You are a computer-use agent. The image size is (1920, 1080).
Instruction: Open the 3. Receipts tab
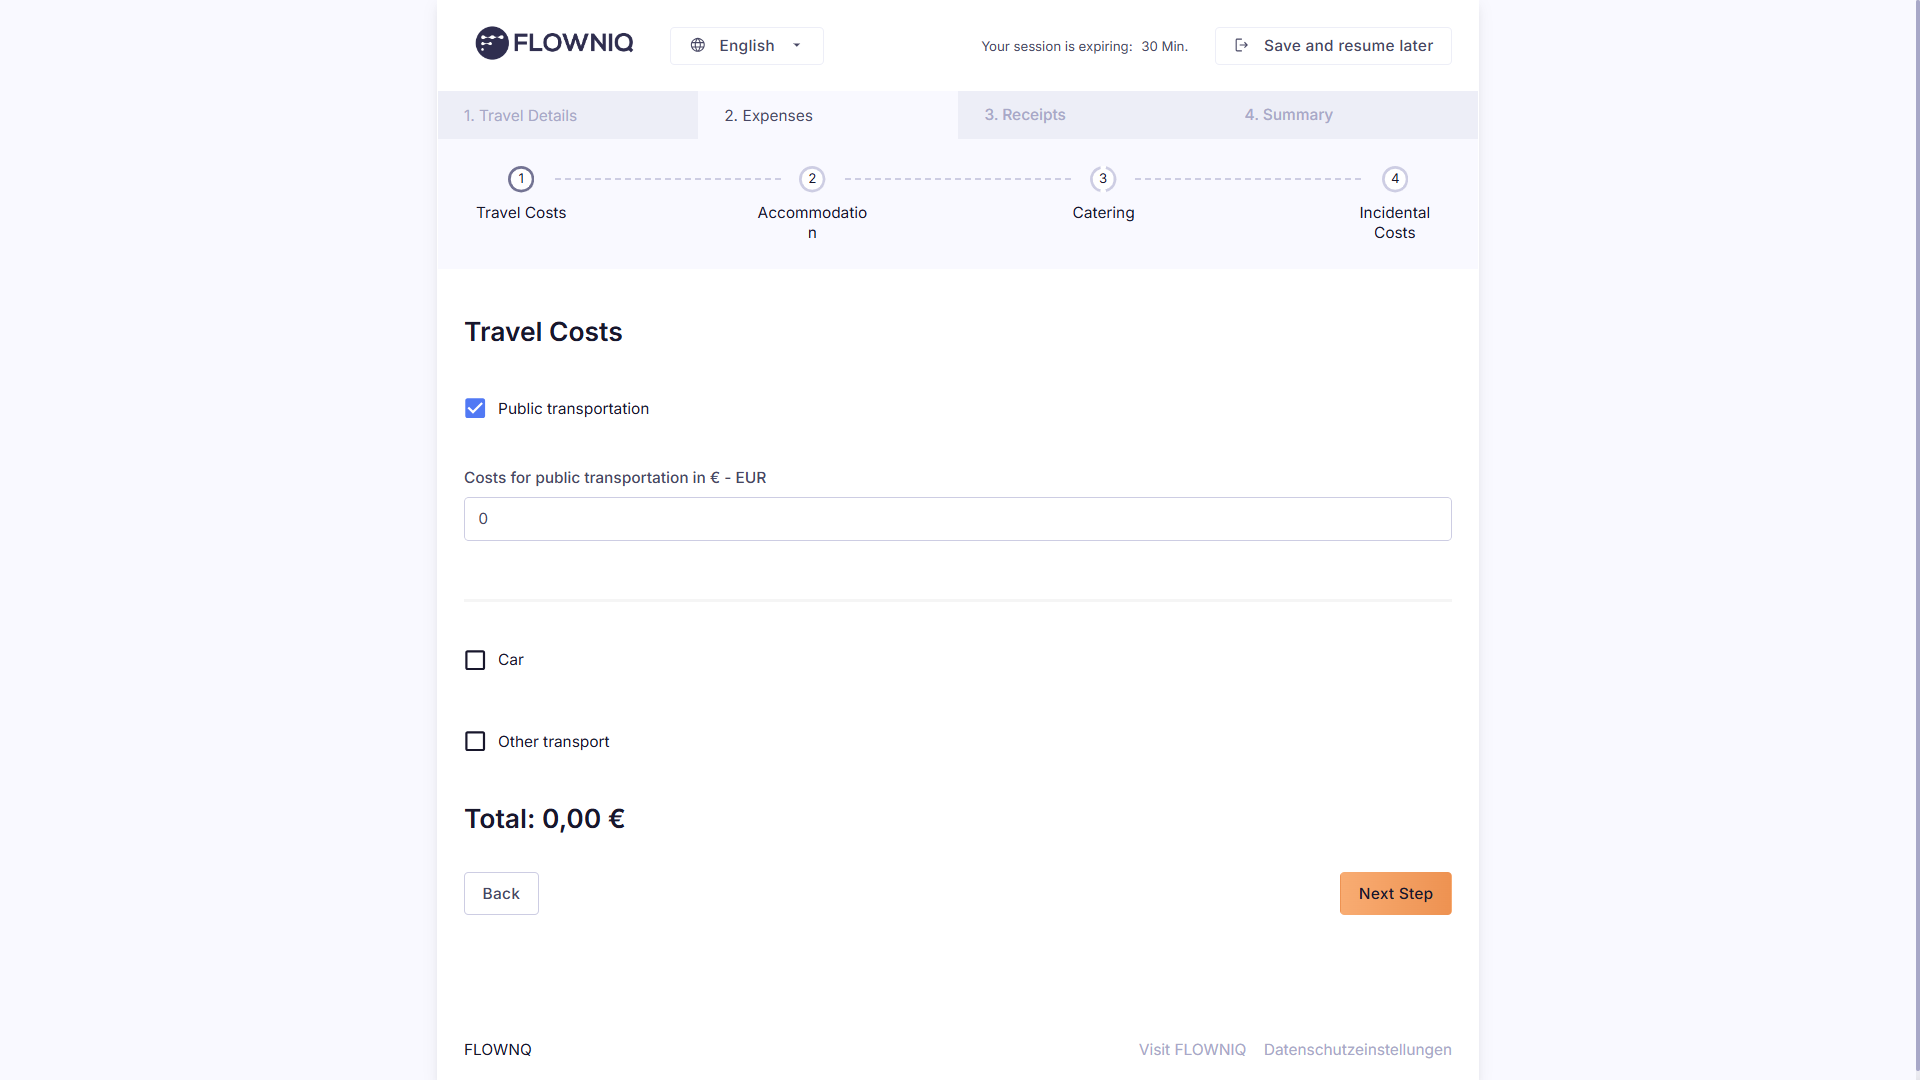[1025, 115]
